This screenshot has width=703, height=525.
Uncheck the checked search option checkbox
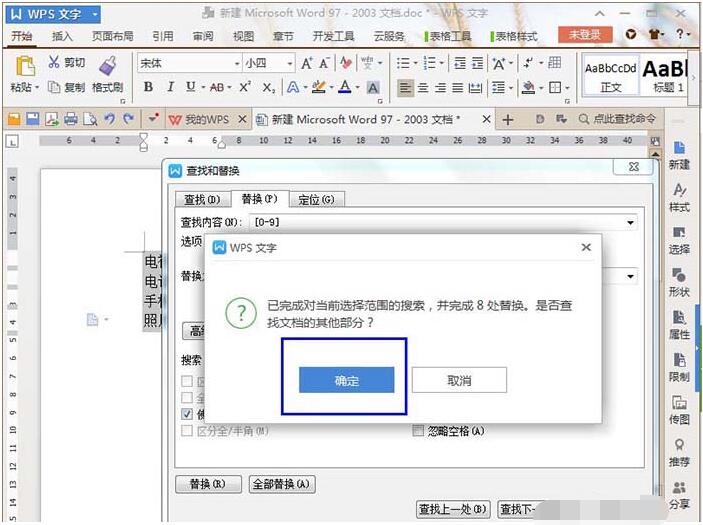(x=187, y=414)
